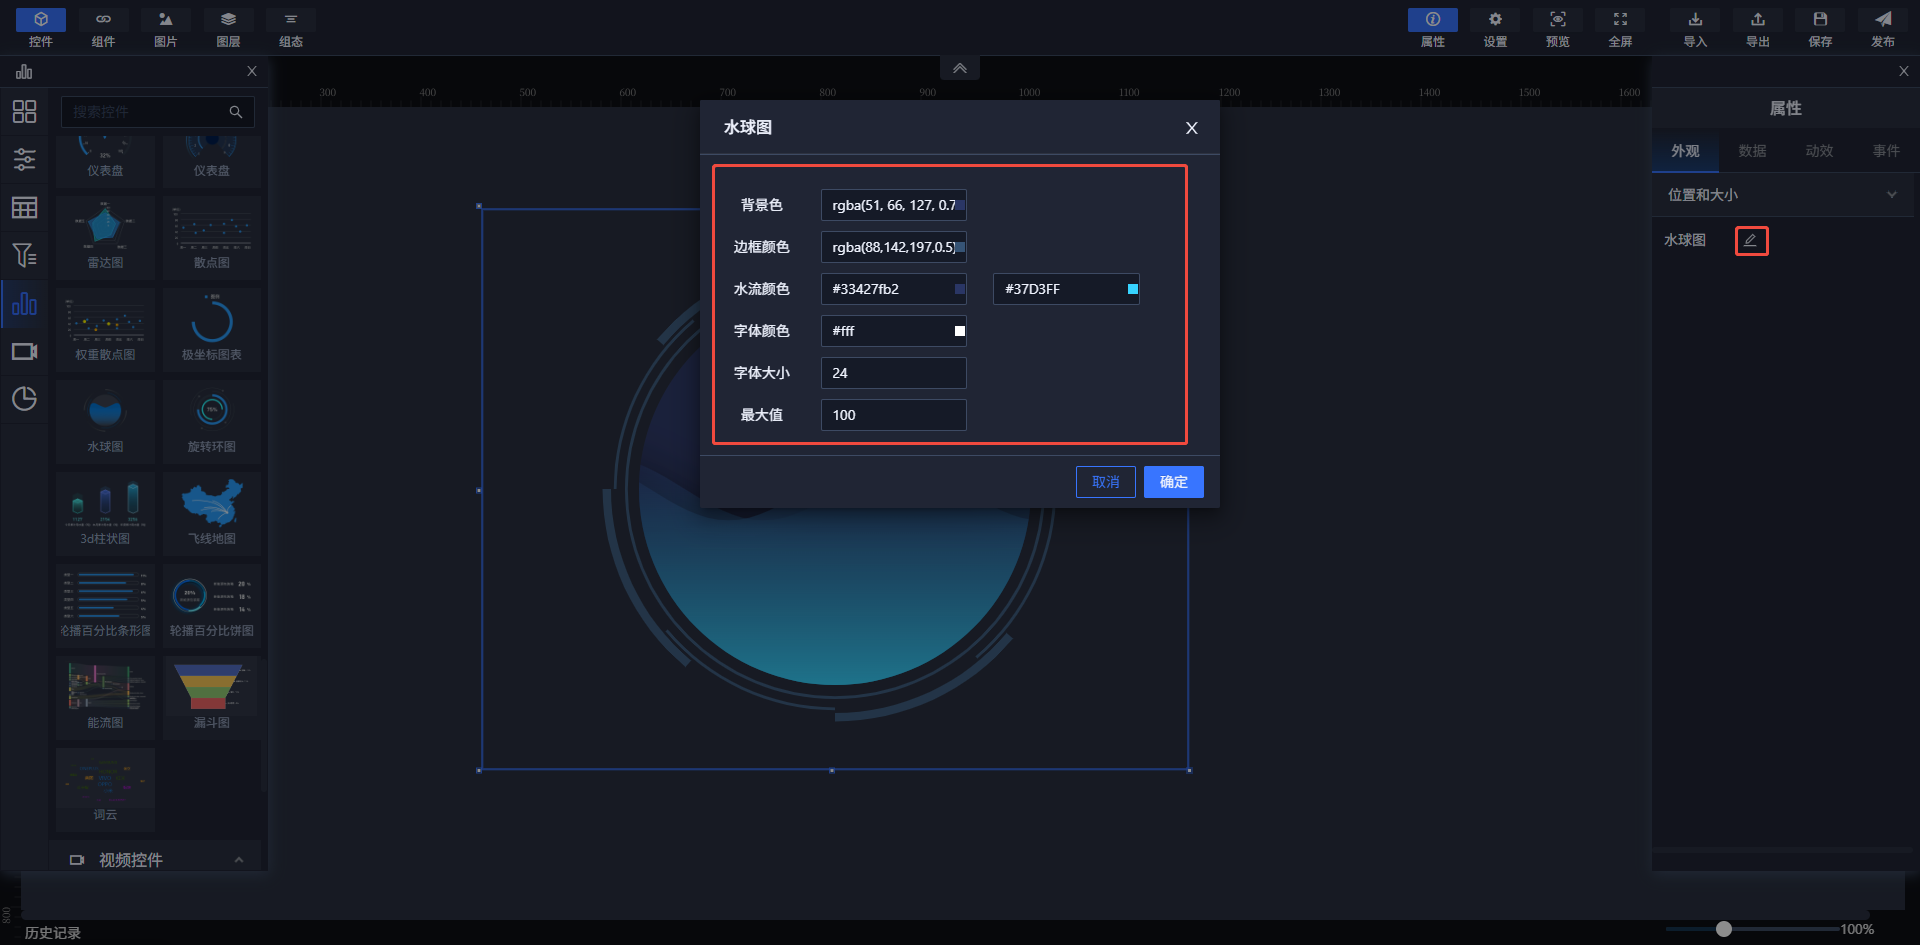Pick the 旋转环图 rotating ring widget
Screen dimensions: 1920x945
212,421
